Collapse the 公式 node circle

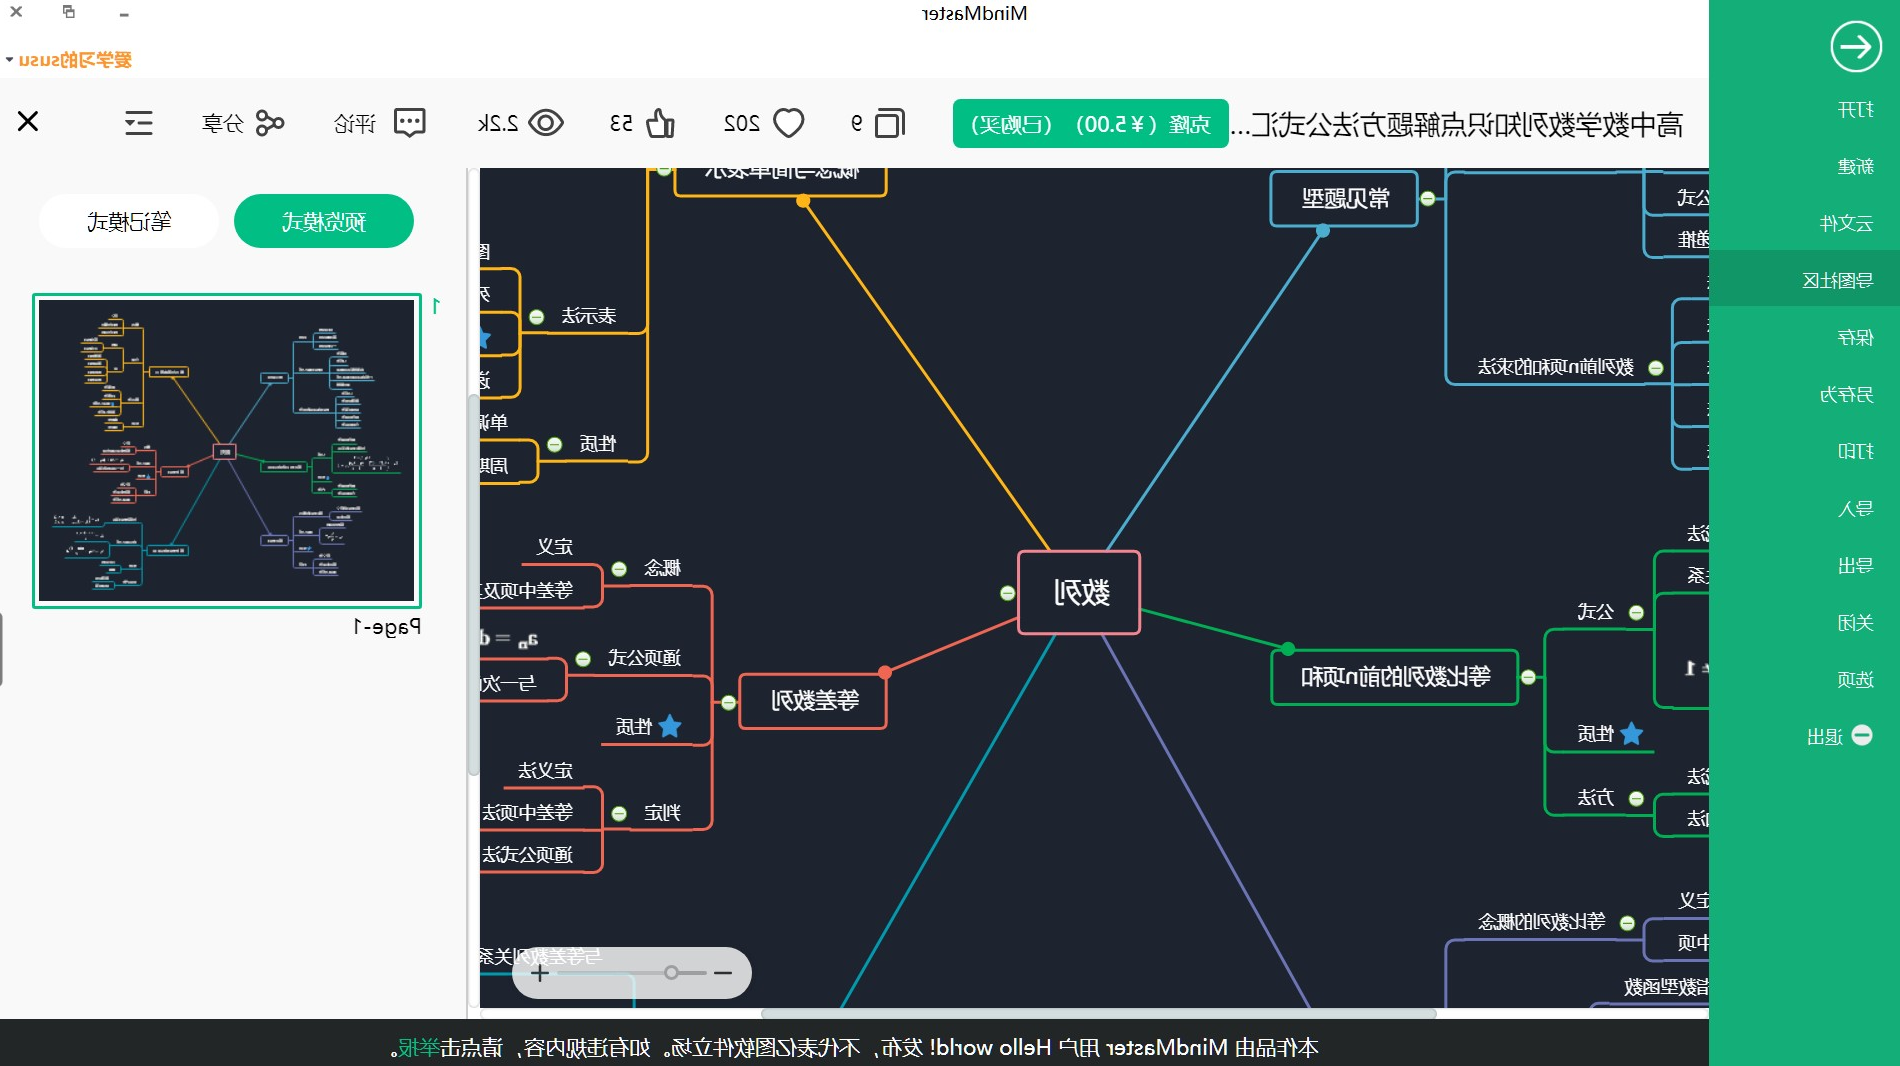pos(1636,612)
